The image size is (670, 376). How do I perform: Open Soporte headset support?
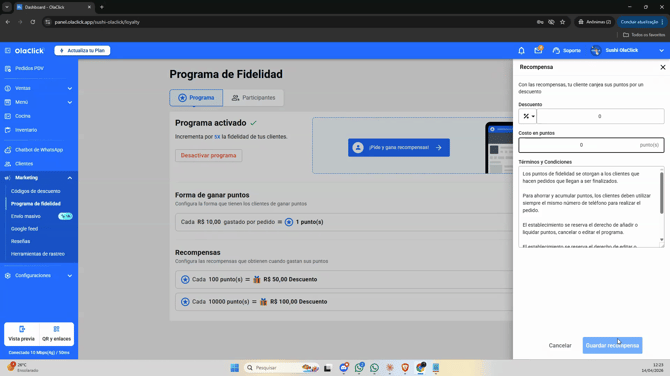click(567, 50)
